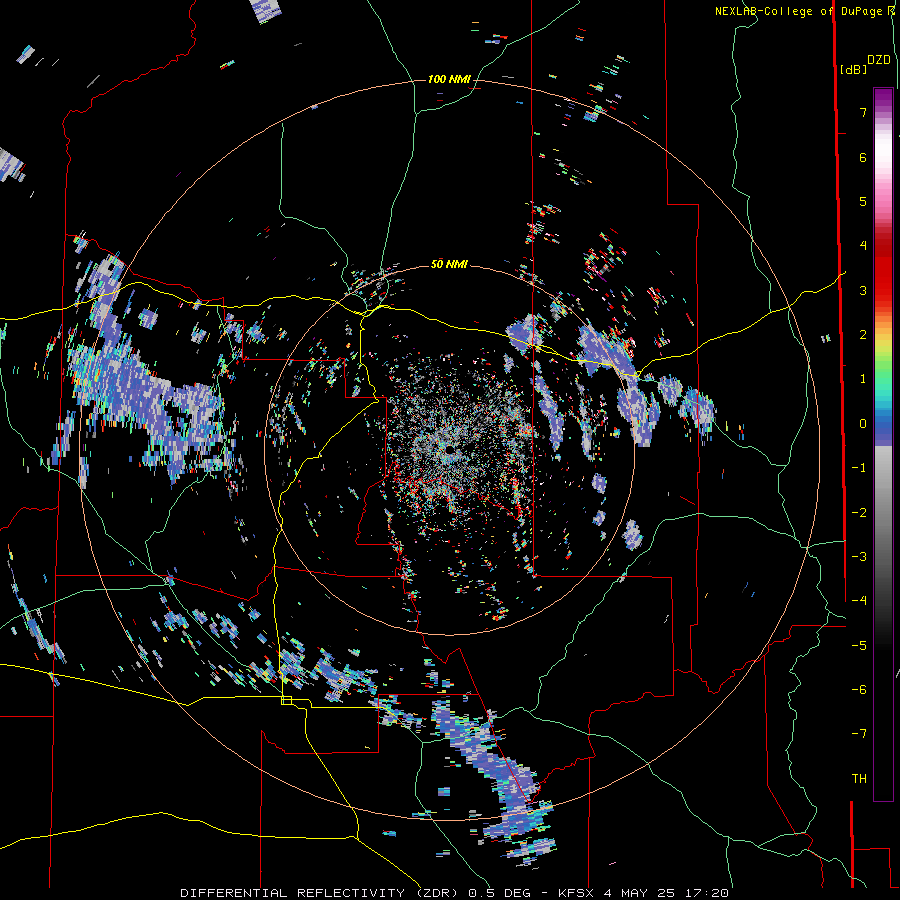Click the -2 value on the scale
Screen dimensions: 900x900
[x=859, y=513]
